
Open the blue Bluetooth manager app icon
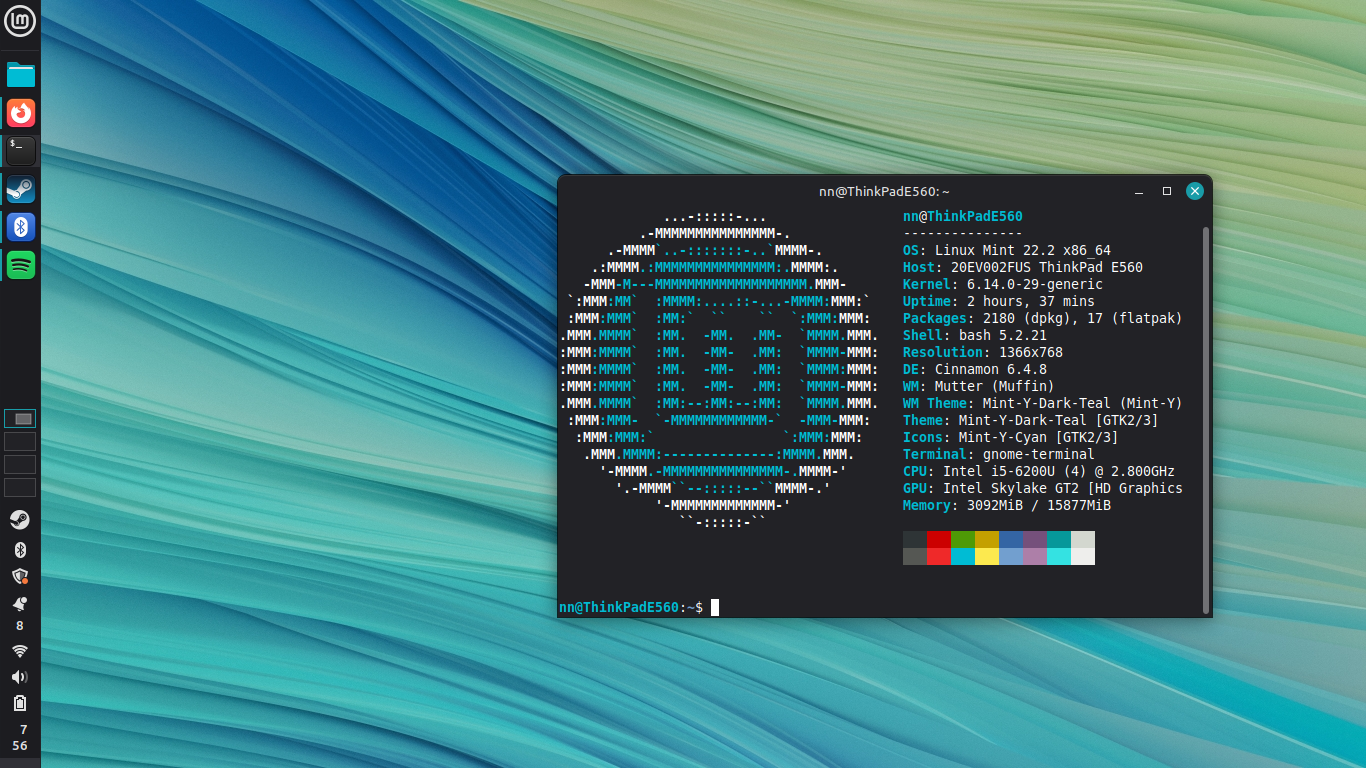(x=20, y=227)
